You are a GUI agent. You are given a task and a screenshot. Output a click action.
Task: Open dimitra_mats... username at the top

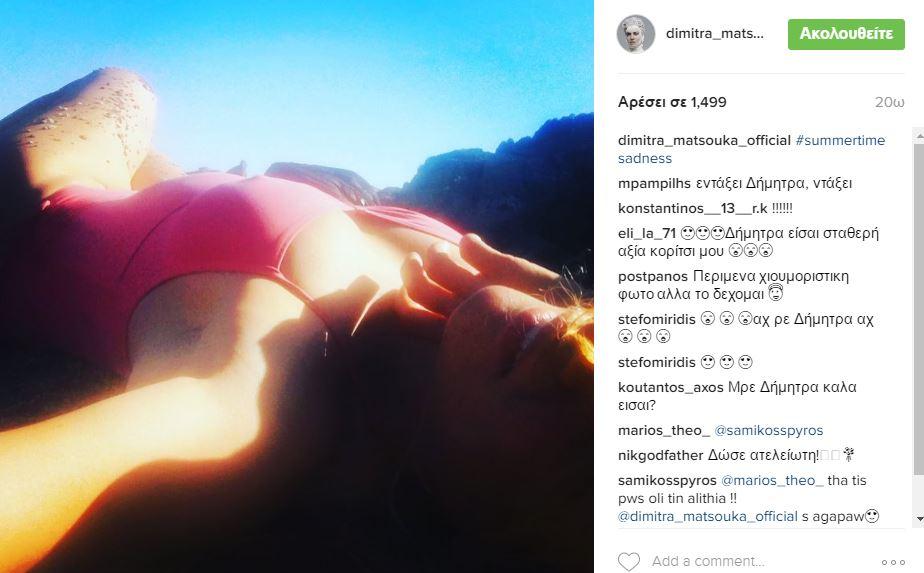tap(715, 34)
